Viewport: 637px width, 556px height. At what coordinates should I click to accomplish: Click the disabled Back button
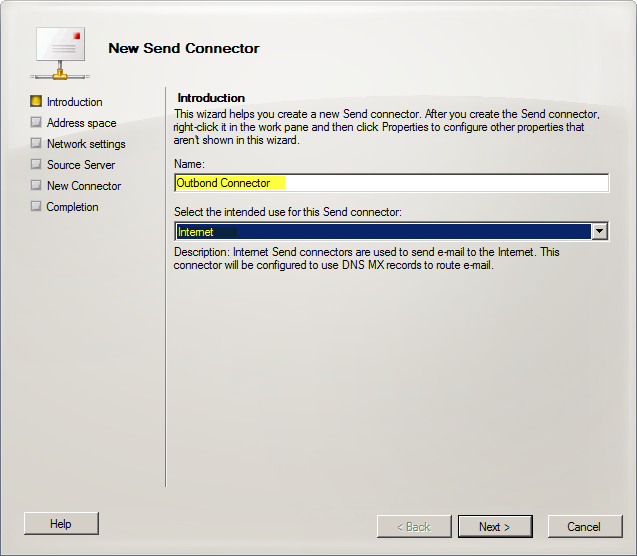coord(414,527)
